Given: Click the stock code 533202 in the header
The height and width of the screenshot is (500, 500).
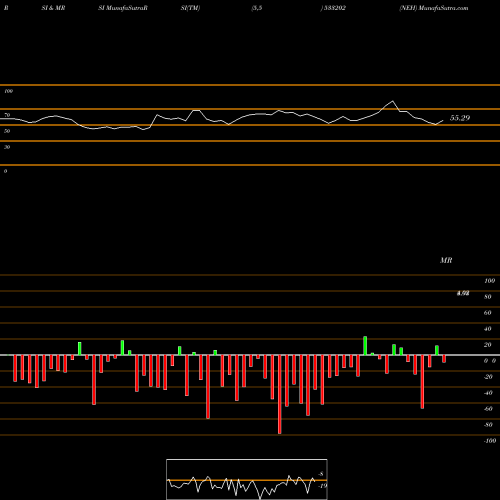Looking at the screenshot, I should pos(334,8).
